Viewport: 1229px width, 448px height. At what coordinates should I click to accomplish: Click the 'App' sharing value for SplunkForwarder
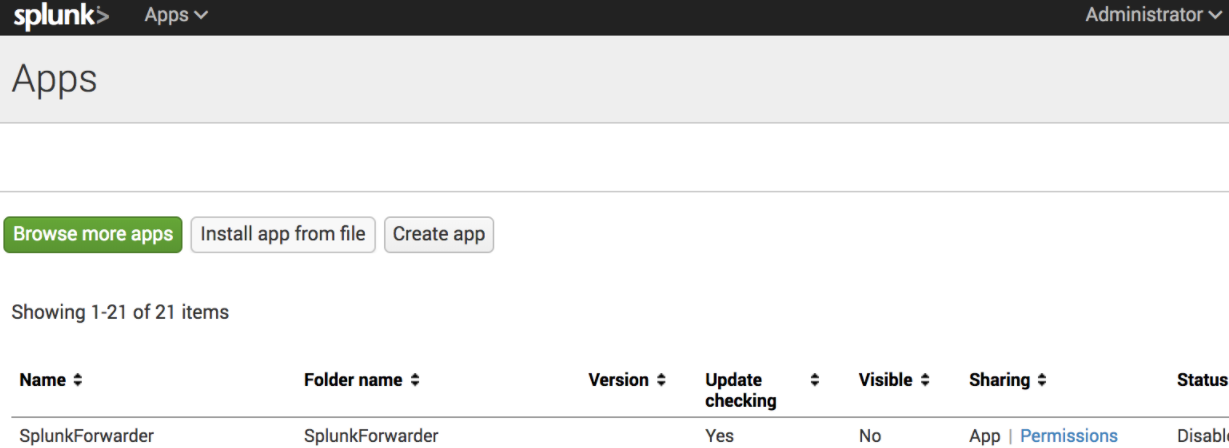985,436
